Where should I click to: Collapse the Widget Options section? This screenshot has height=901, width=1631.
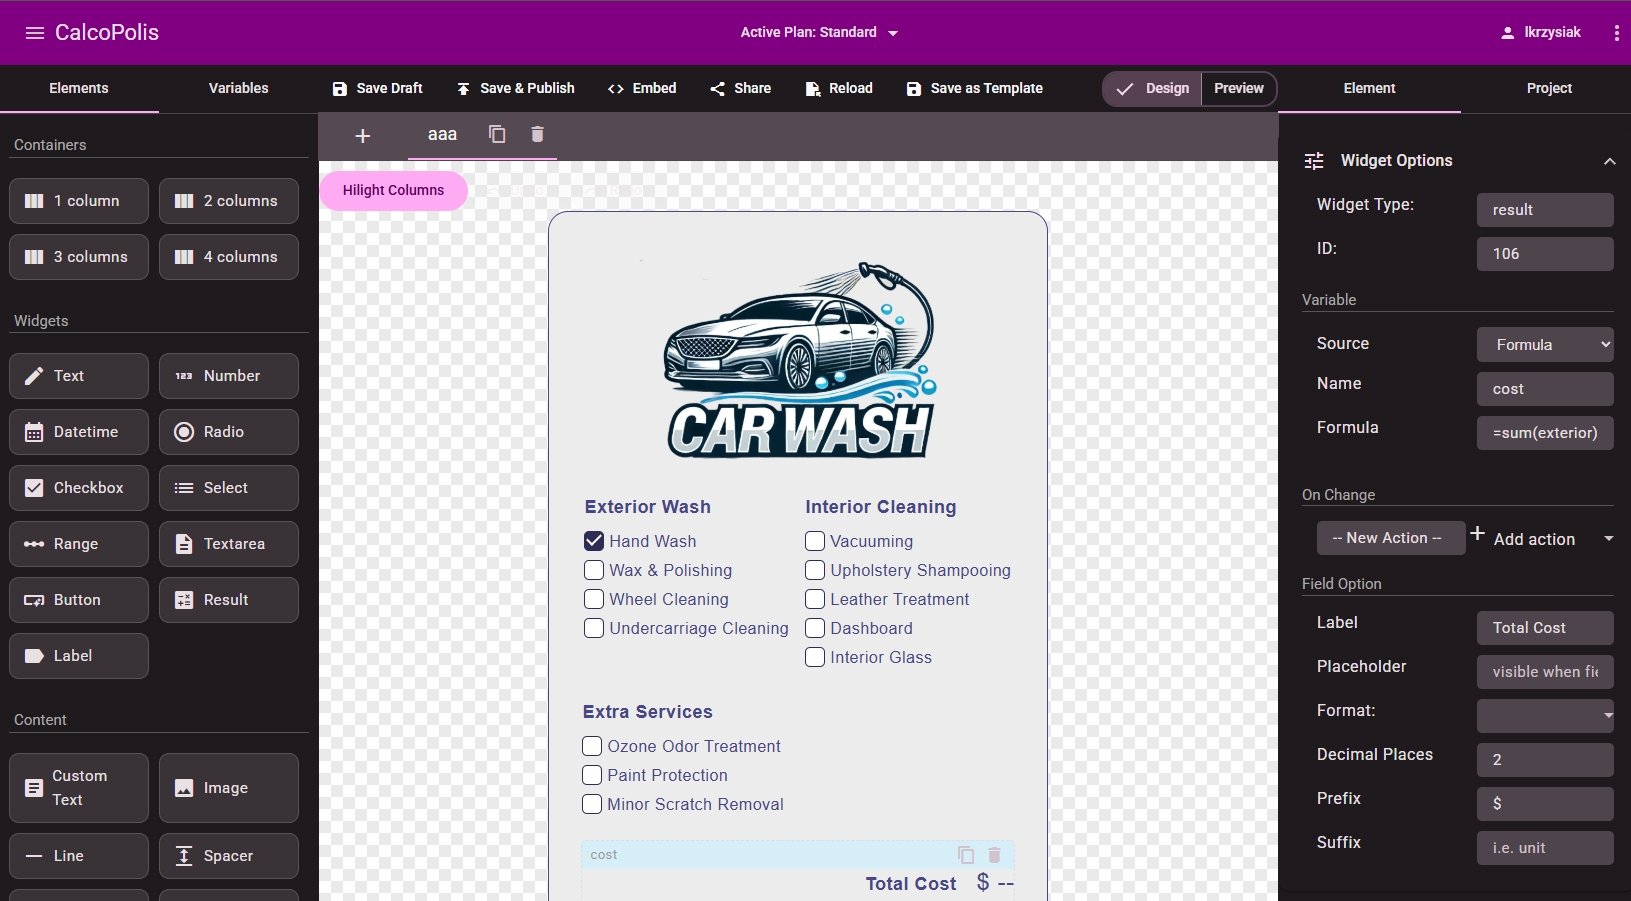1609,161
